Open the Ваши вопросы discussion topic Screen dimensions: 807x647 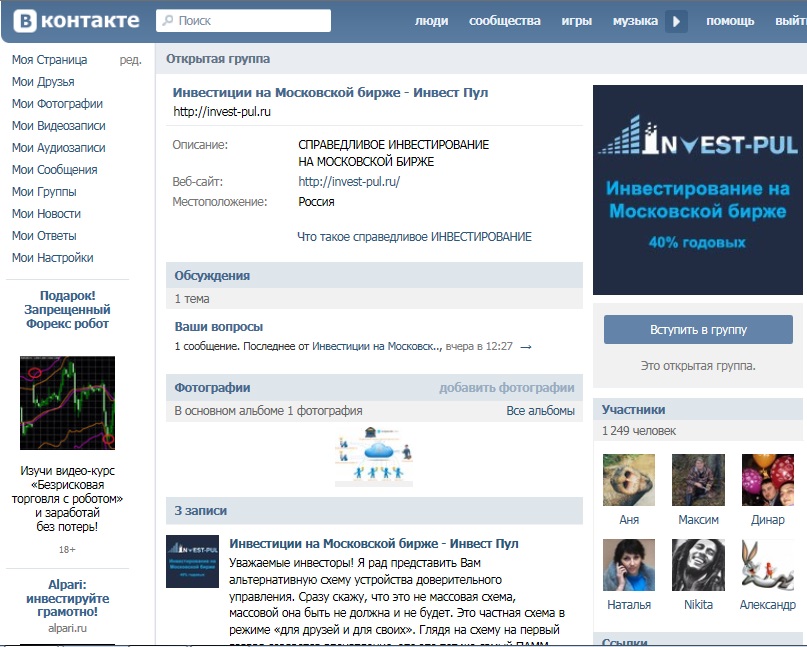pos(219,327)
